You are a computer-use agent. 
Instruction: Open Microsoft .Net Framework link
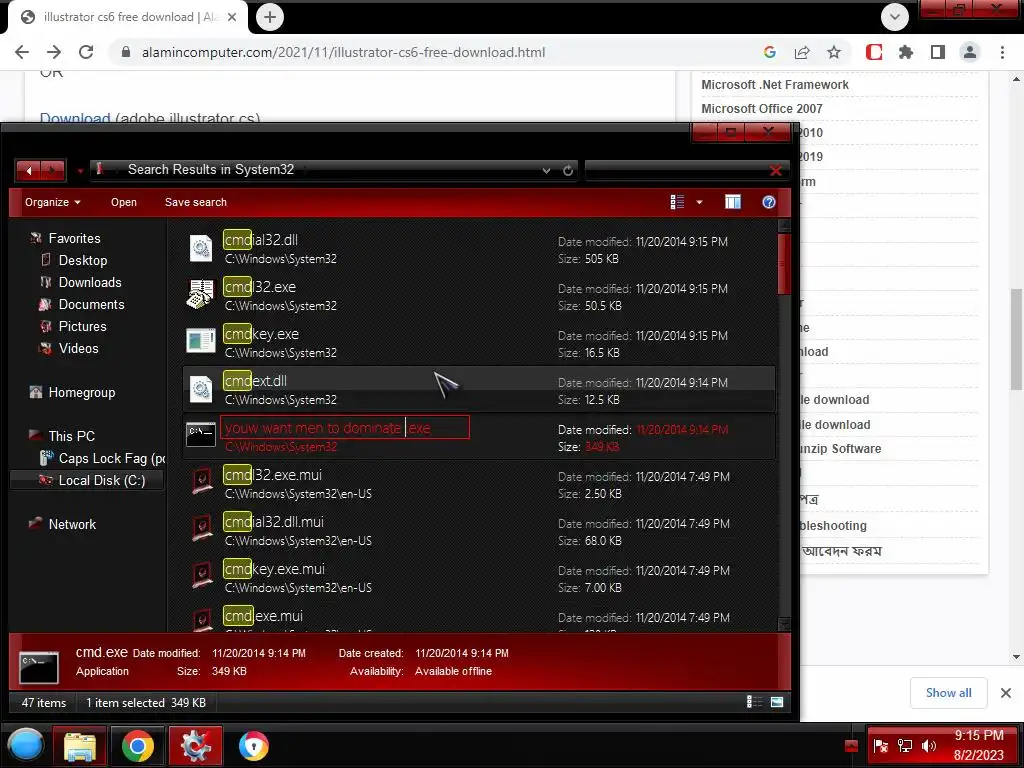pos(775,85)
